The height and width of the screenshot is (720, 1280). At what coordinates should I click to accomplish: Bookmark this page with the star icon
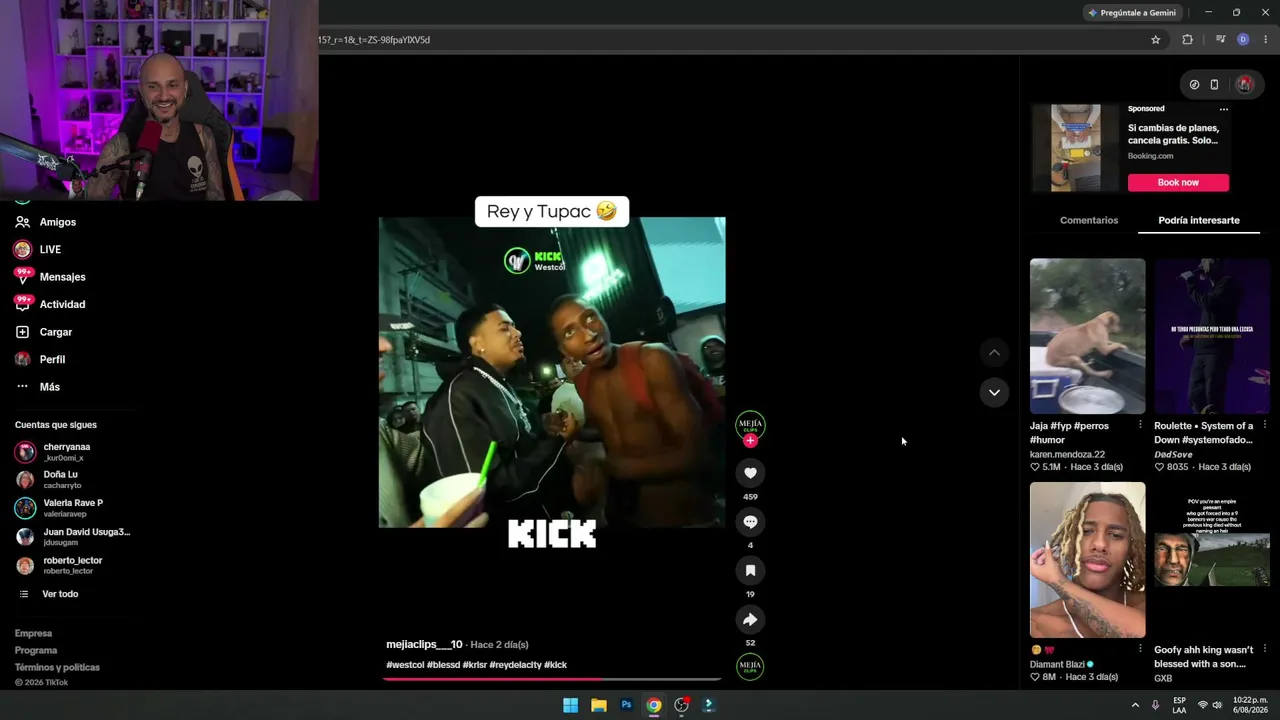tap(1156, 40)
